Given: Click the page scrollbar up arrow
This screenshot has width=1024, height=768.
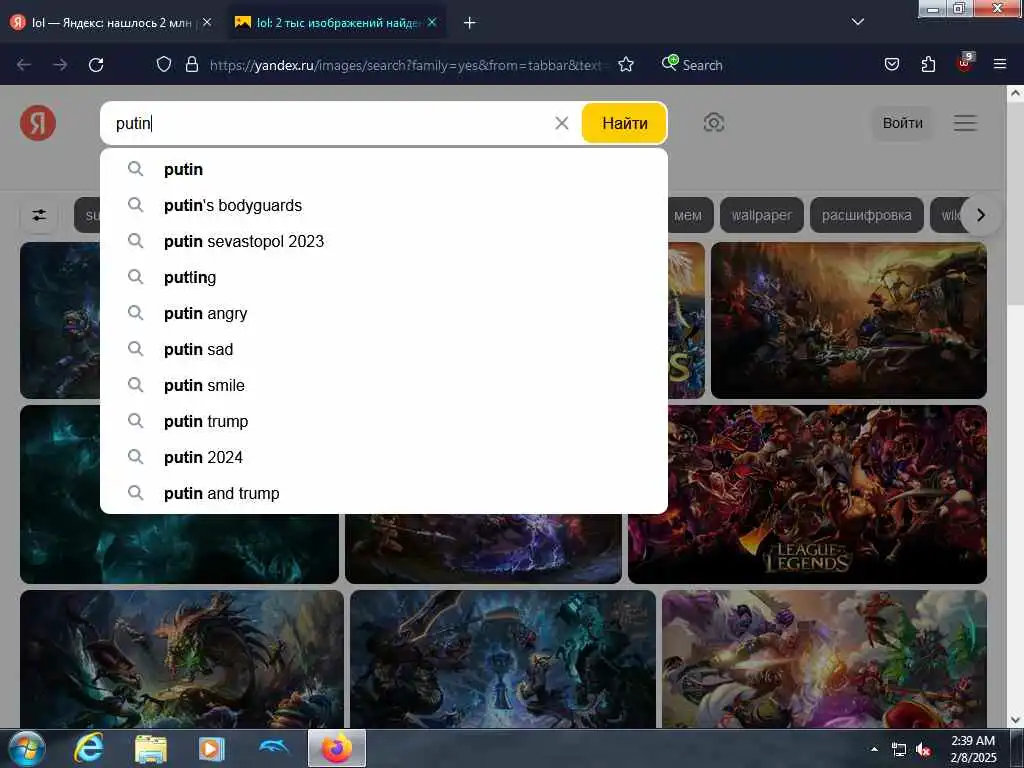Looking at the screenshot, I should click(1015, 93).
